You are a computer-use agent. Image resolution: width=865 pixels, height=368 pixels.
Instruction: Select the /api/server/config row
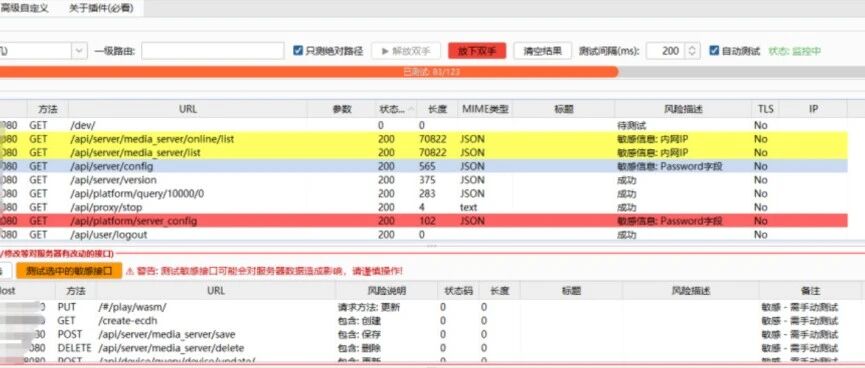click(x=424, y=166)
